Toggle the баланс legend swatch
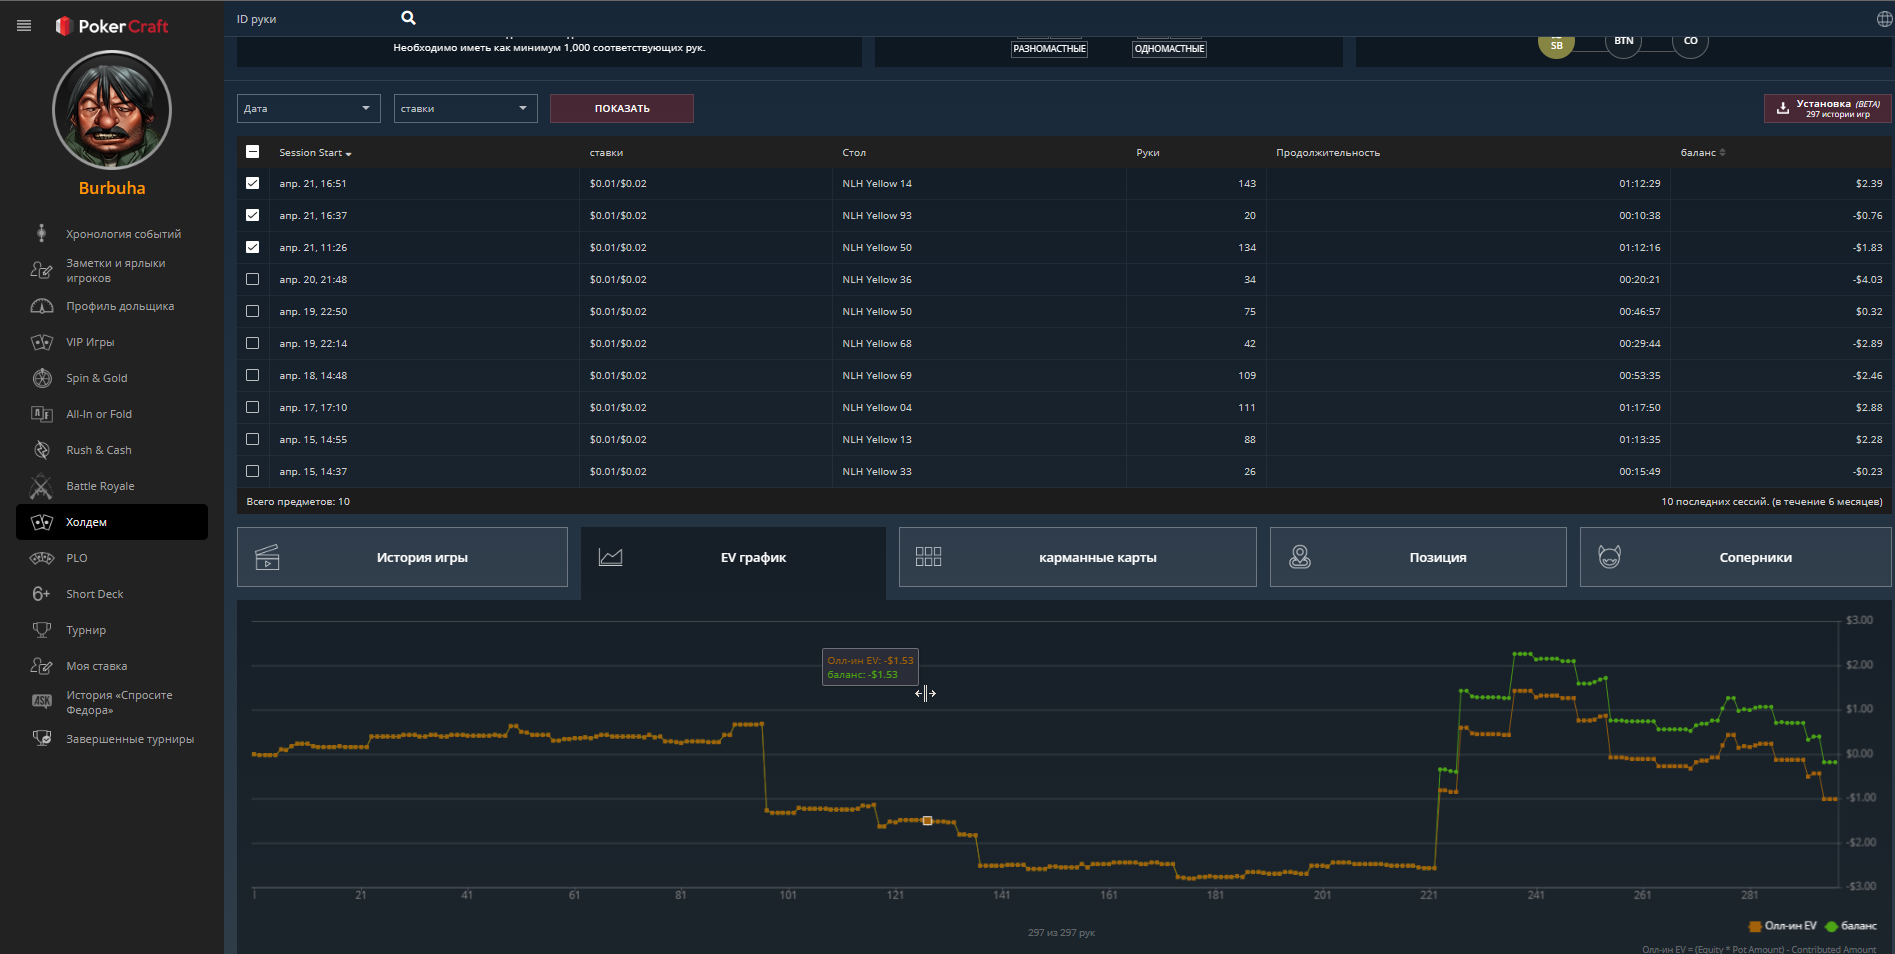The width and height of the screenshot is (1895, 954). pyautogui.click(x=1831, y=926)
